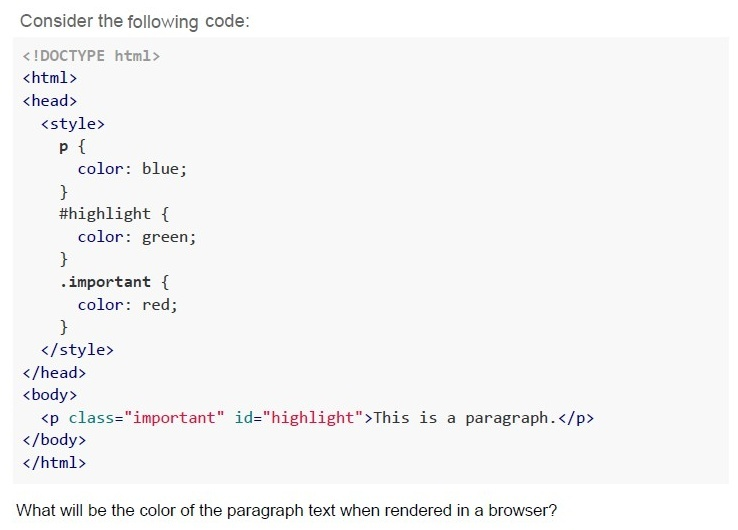
Task: Click the class="important" attribute
Action: (146, 418)
